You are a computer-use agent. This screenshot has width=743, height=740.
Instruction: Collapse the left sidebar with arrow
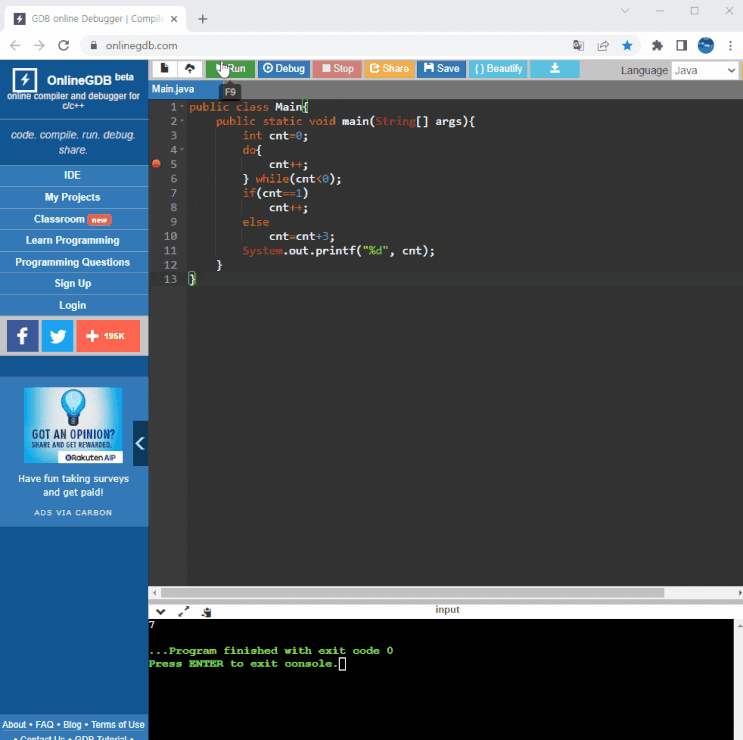click(x=140, y=443)
